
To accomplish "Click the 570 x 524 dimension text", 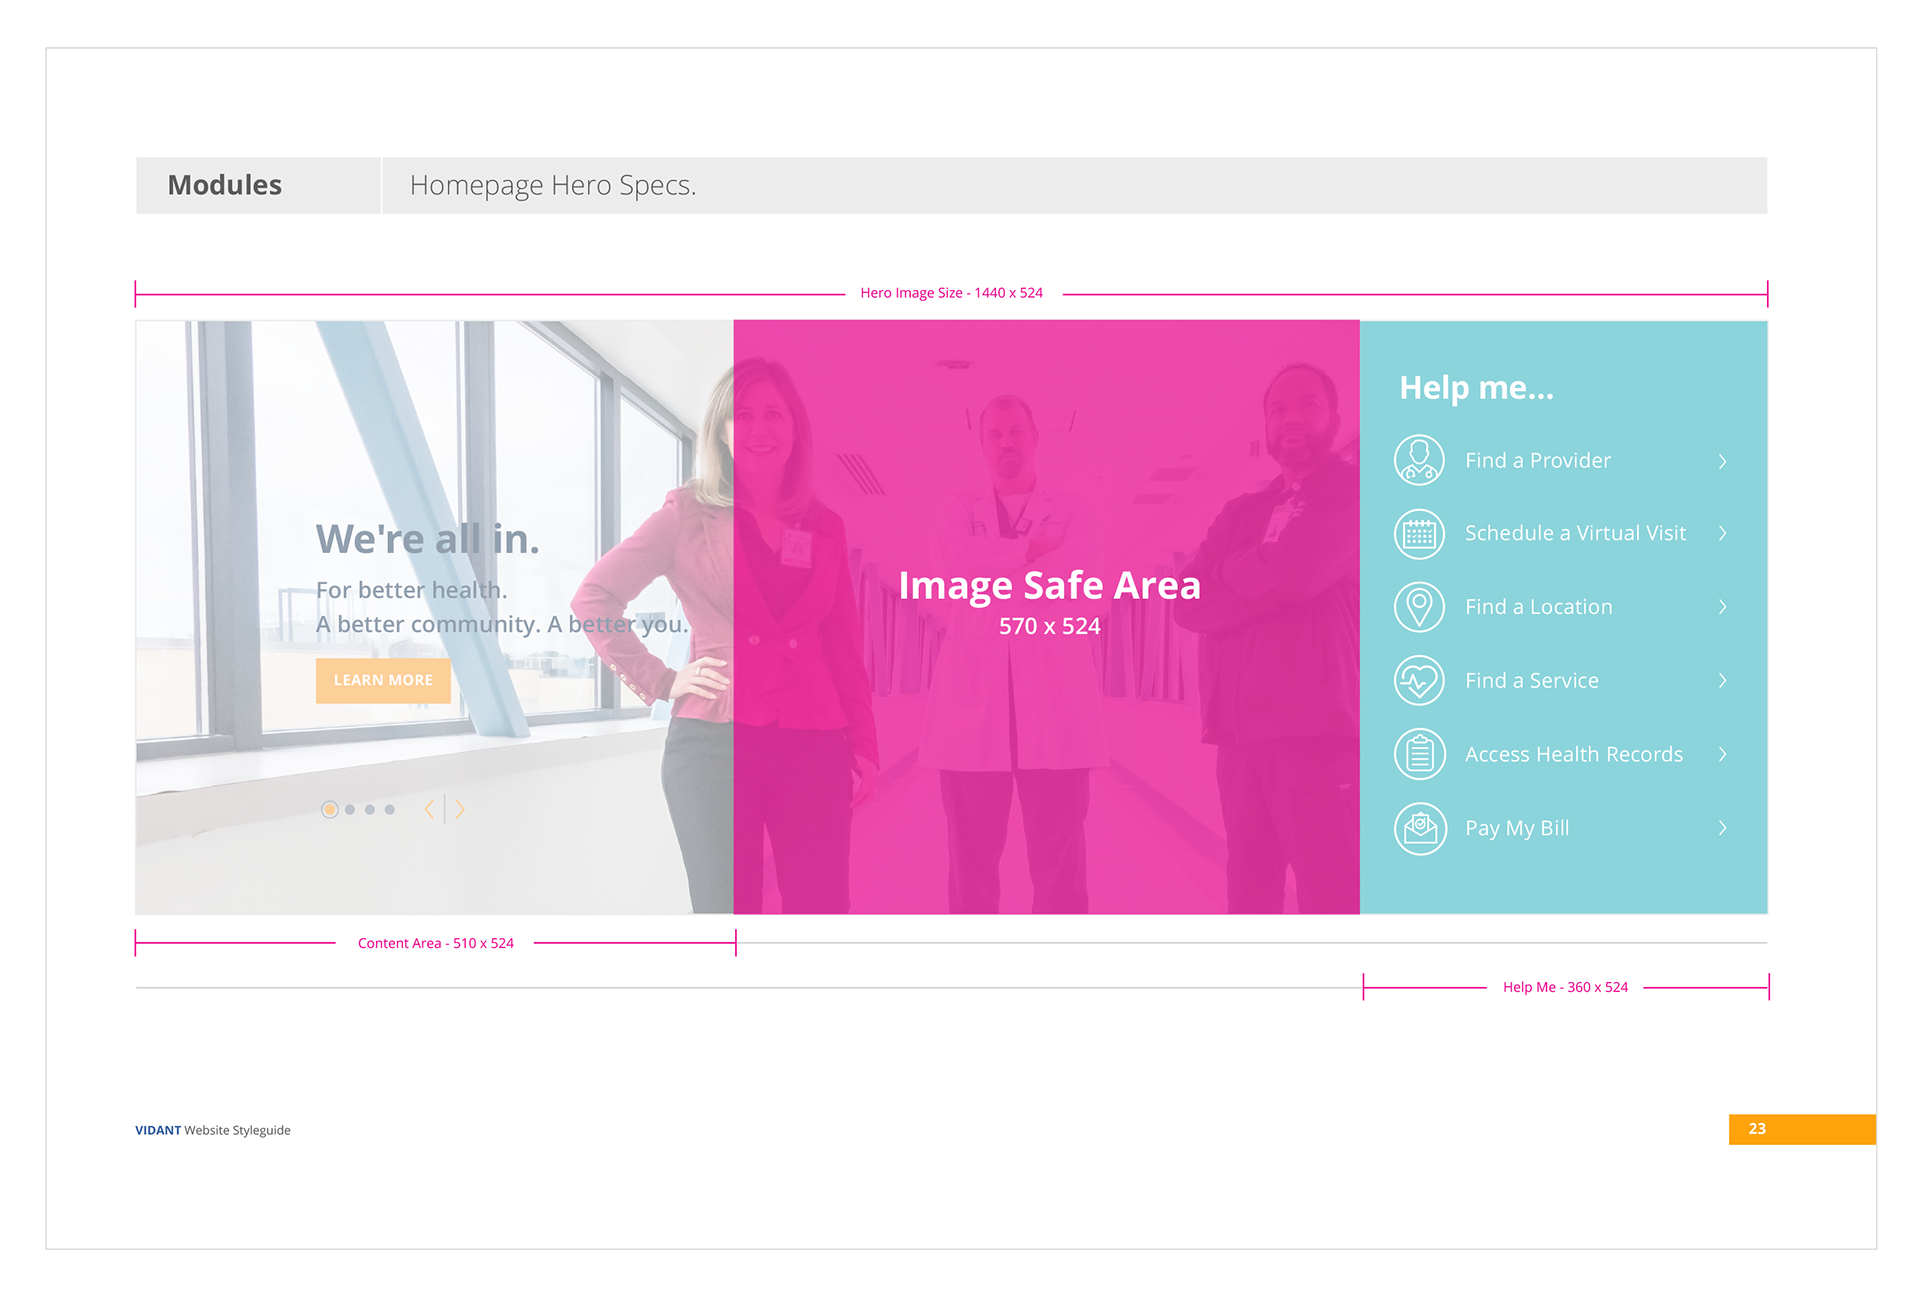I will 1049,626.
